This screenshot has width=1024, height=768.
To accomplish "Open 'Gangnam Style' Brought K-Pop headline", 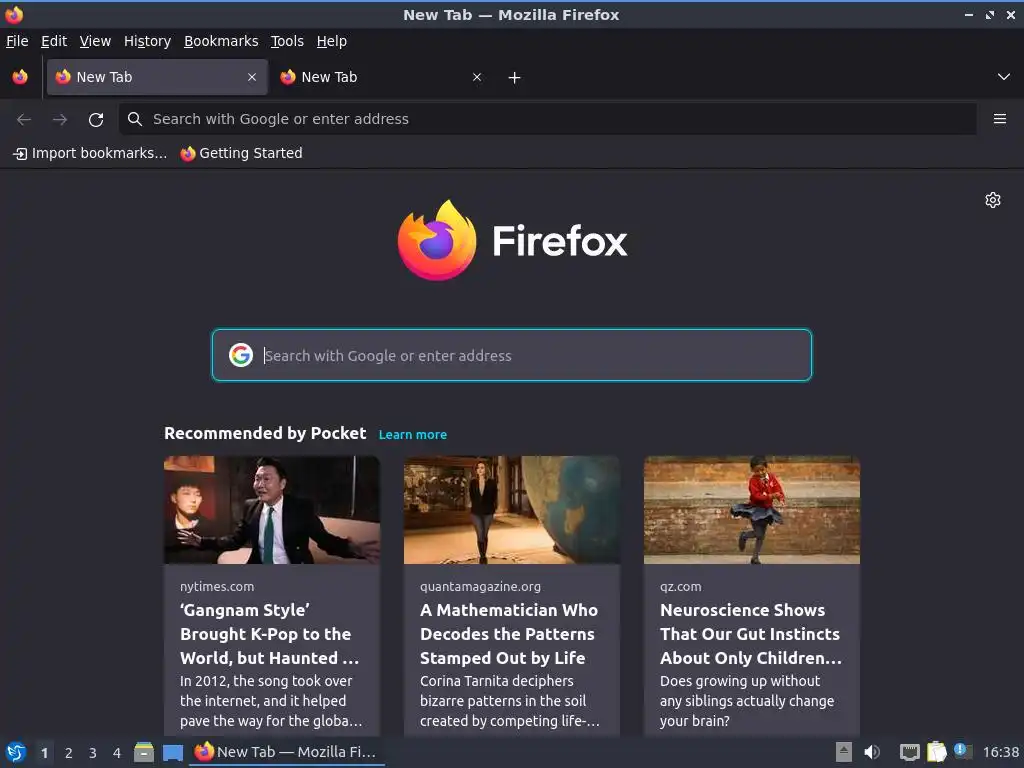I will click(270, 634).
